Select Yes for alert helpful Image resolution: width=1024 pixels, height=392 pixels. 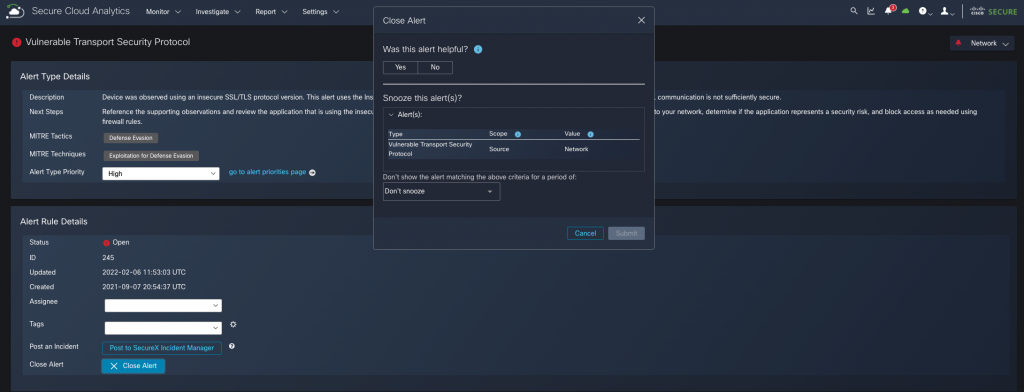[x=400, y=67]
